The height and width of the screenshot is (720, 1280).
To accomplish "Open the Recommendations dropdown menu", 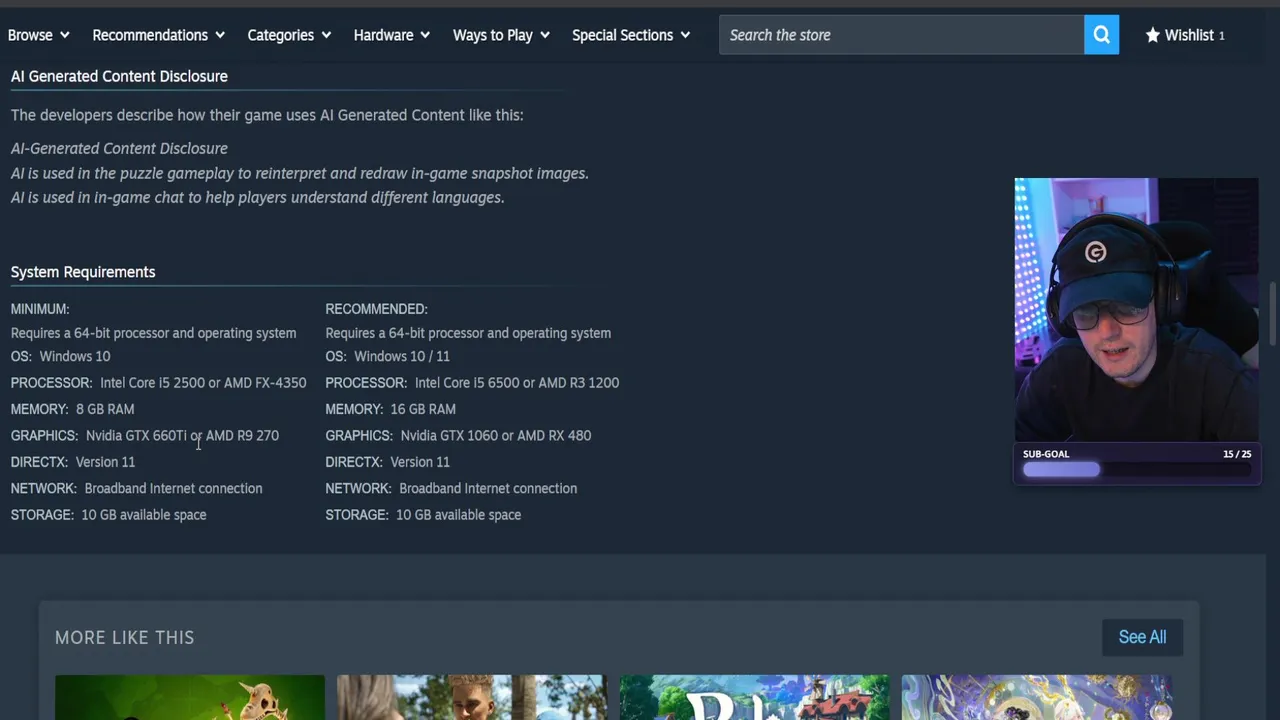I will [158, 35].
